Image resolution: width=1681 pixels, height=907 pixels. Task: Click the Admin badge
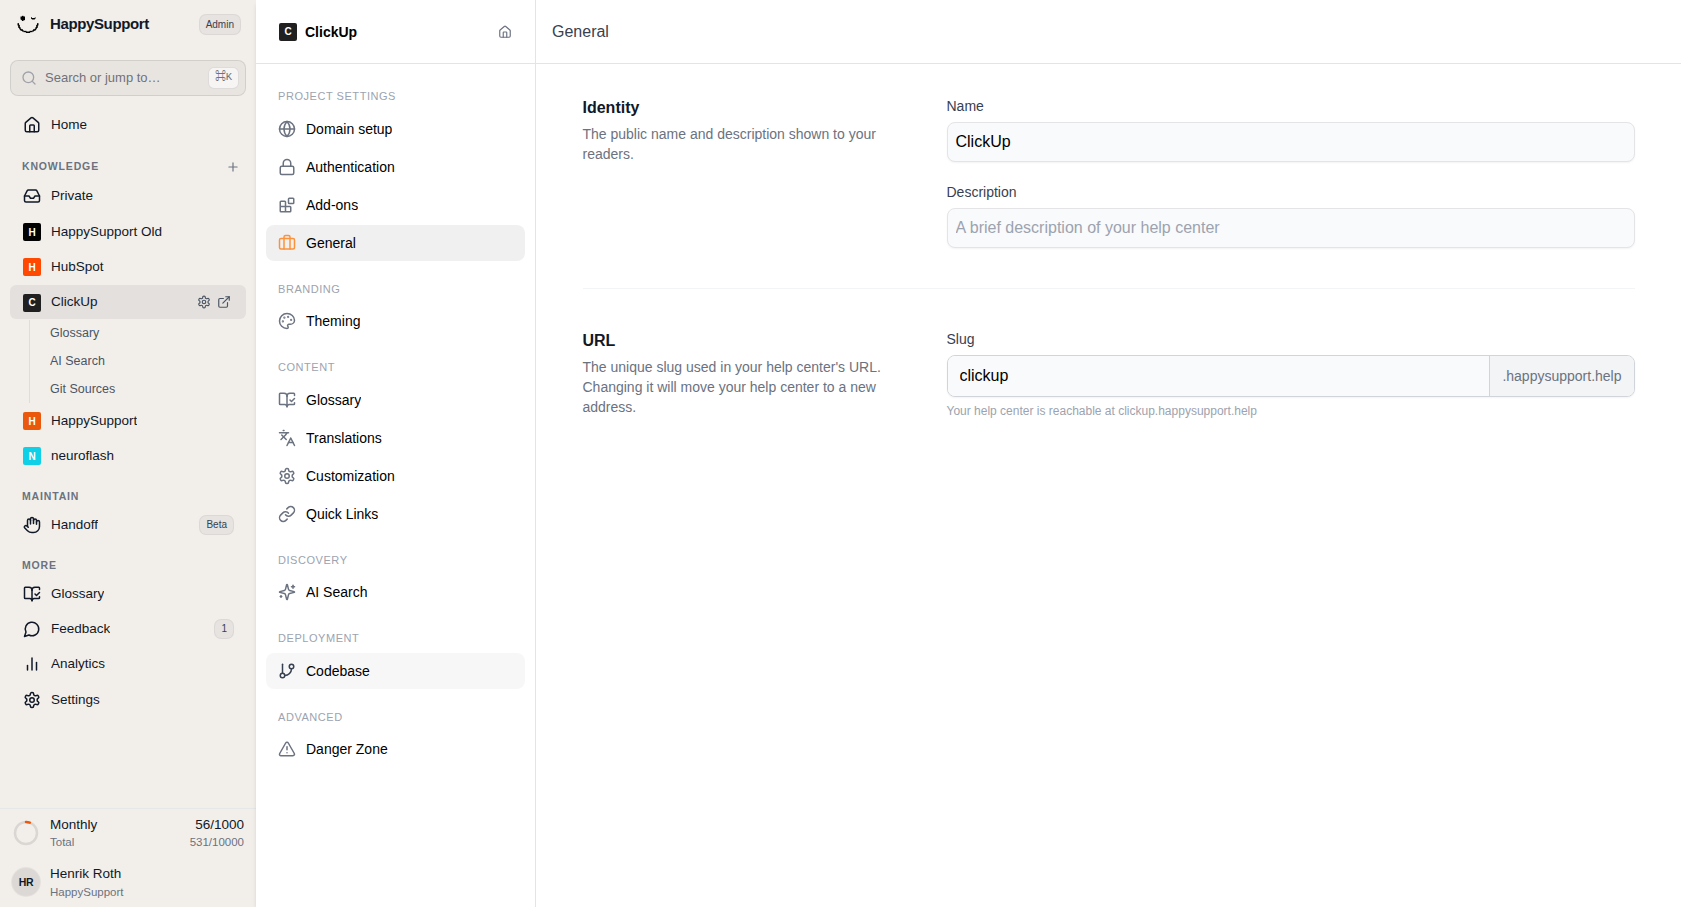click(x=220, y=25)
